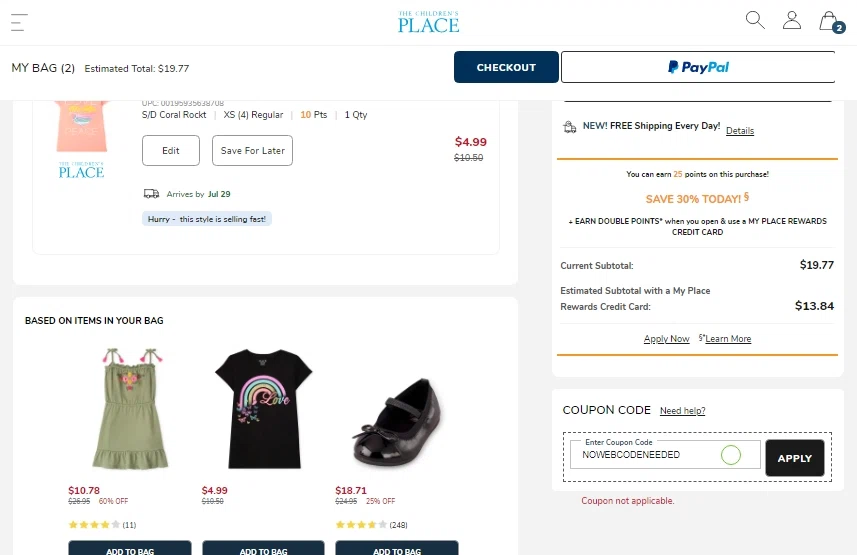Click the search magnifier icon
Image resolution: width=857 pixels, height=555 pixels.
click(755, 20)
